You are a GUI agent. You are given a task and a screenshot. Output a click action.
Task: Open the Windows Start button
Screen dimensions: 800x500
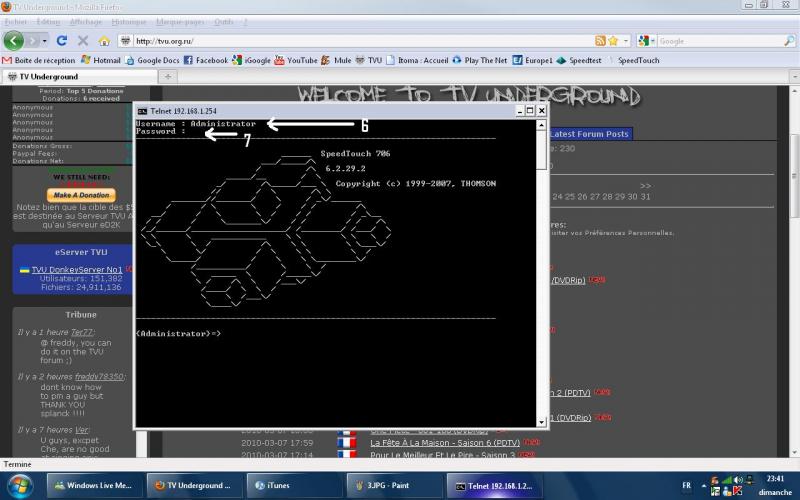pyautogui.click(x=18, y=485)
